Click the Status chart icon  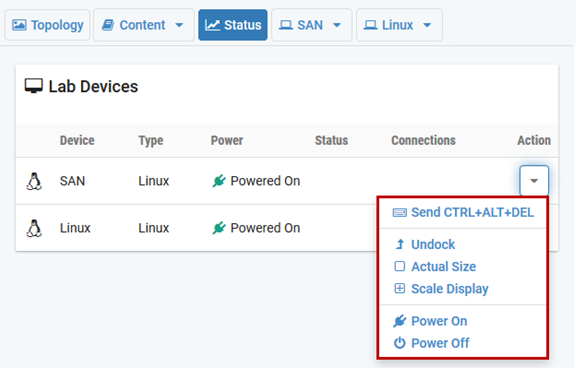212,25
